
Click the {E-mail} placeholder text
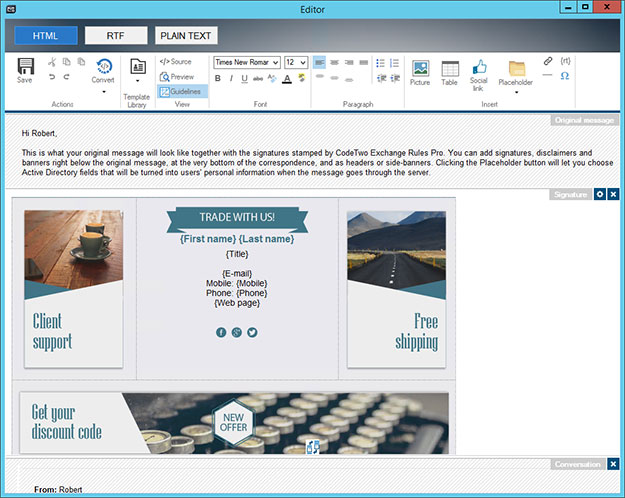point(237,274)
